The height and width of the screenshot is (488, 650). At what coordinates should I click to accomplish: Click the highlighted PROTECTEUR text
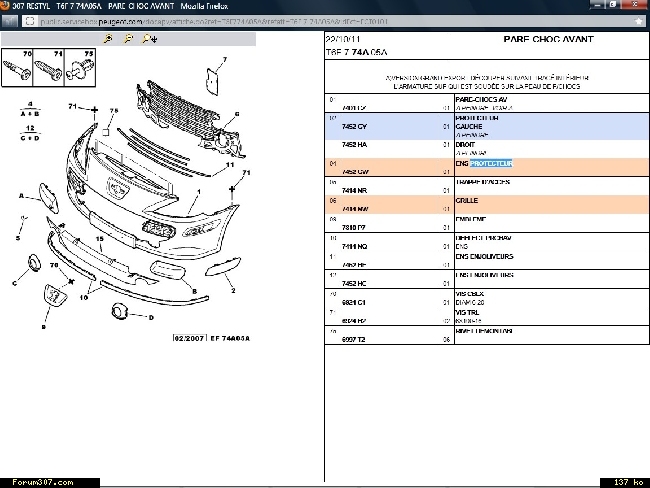[x=491, y=163]
